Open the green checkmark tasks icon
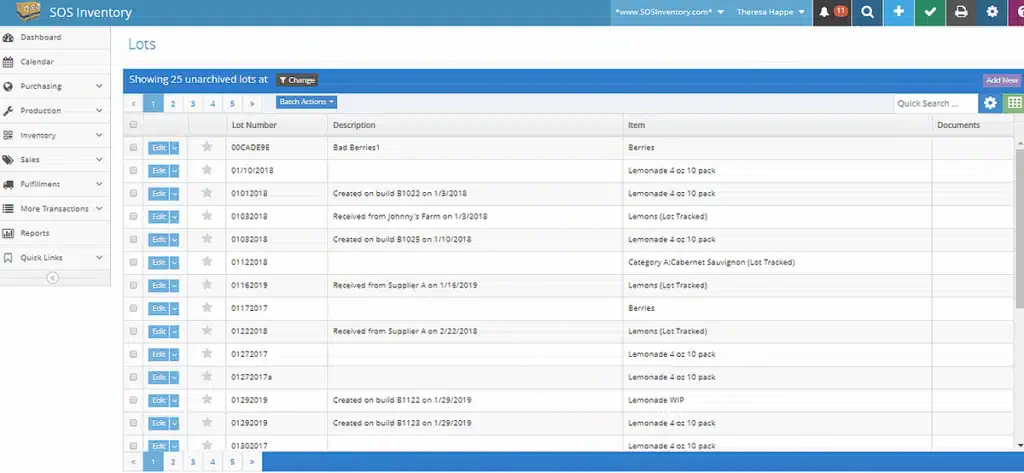Viewport: 1024px width, 473px height. [x=930, y=12]
